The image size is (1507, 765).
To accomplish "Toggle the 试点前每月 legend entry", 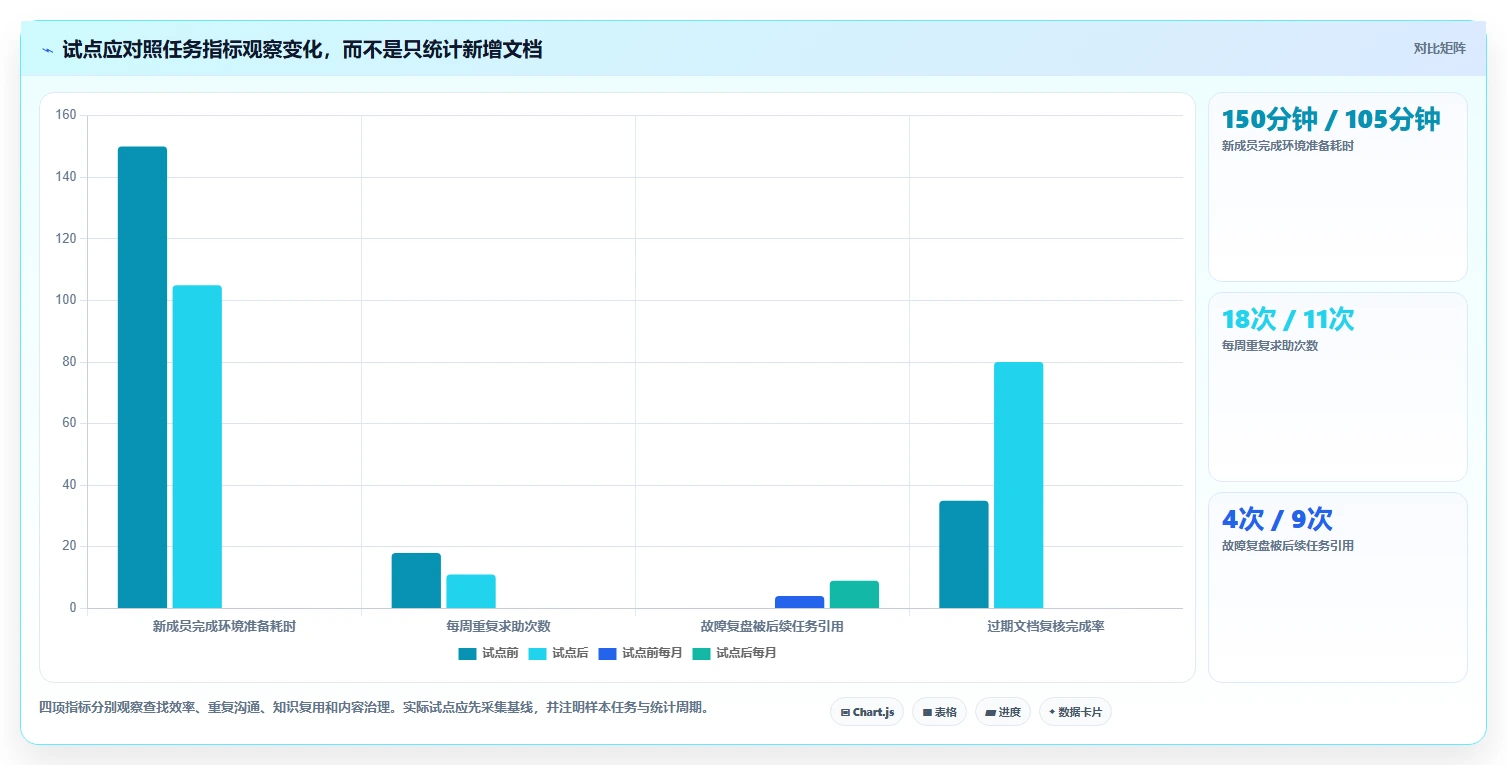I will point(640,653).
